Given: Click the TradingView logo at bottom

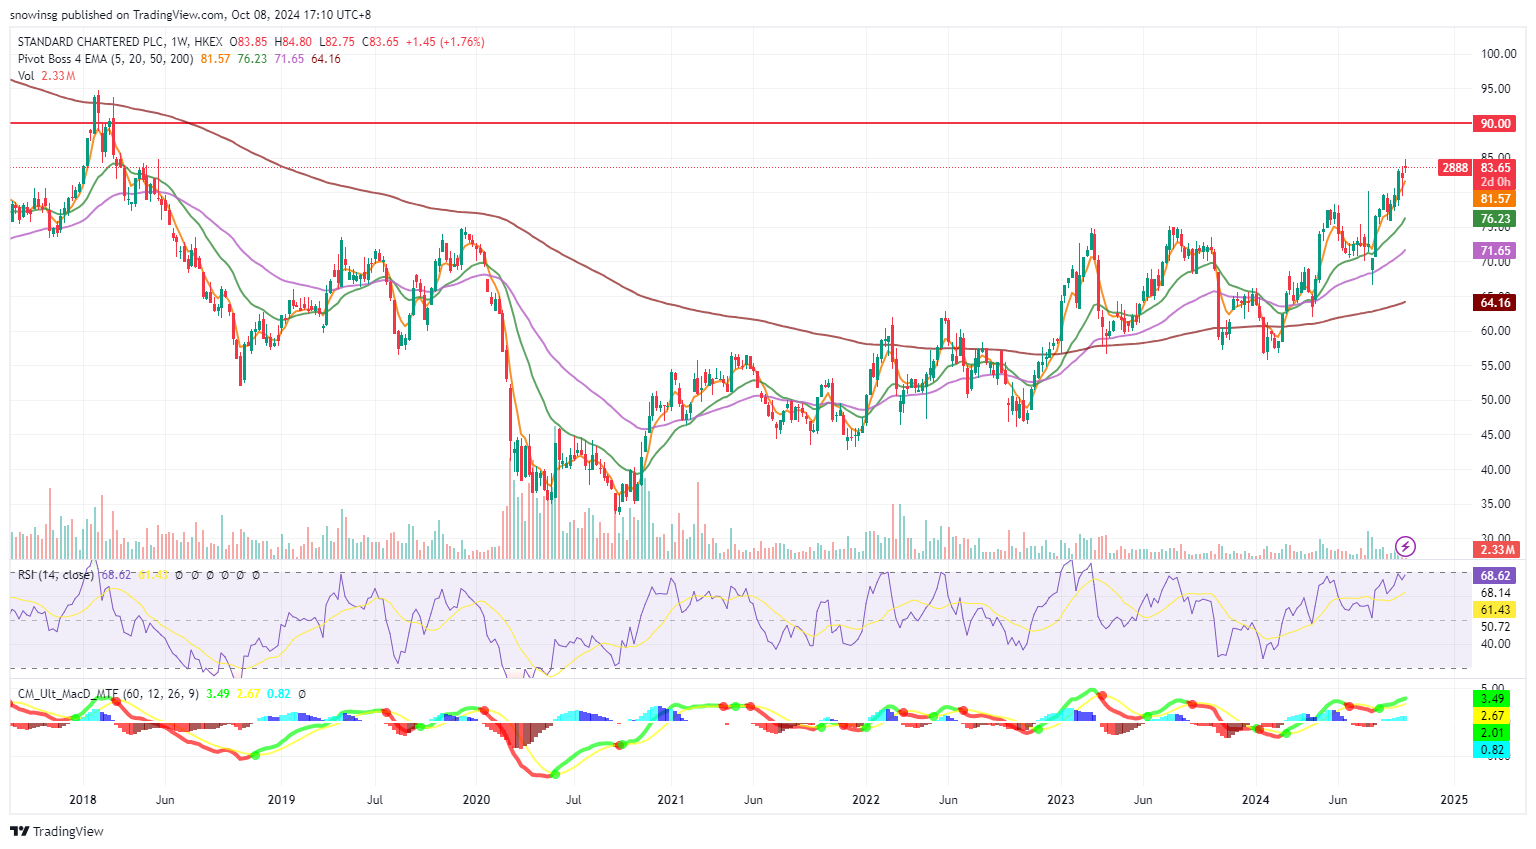Looking at the screenshot, I should tap(57, 831).
